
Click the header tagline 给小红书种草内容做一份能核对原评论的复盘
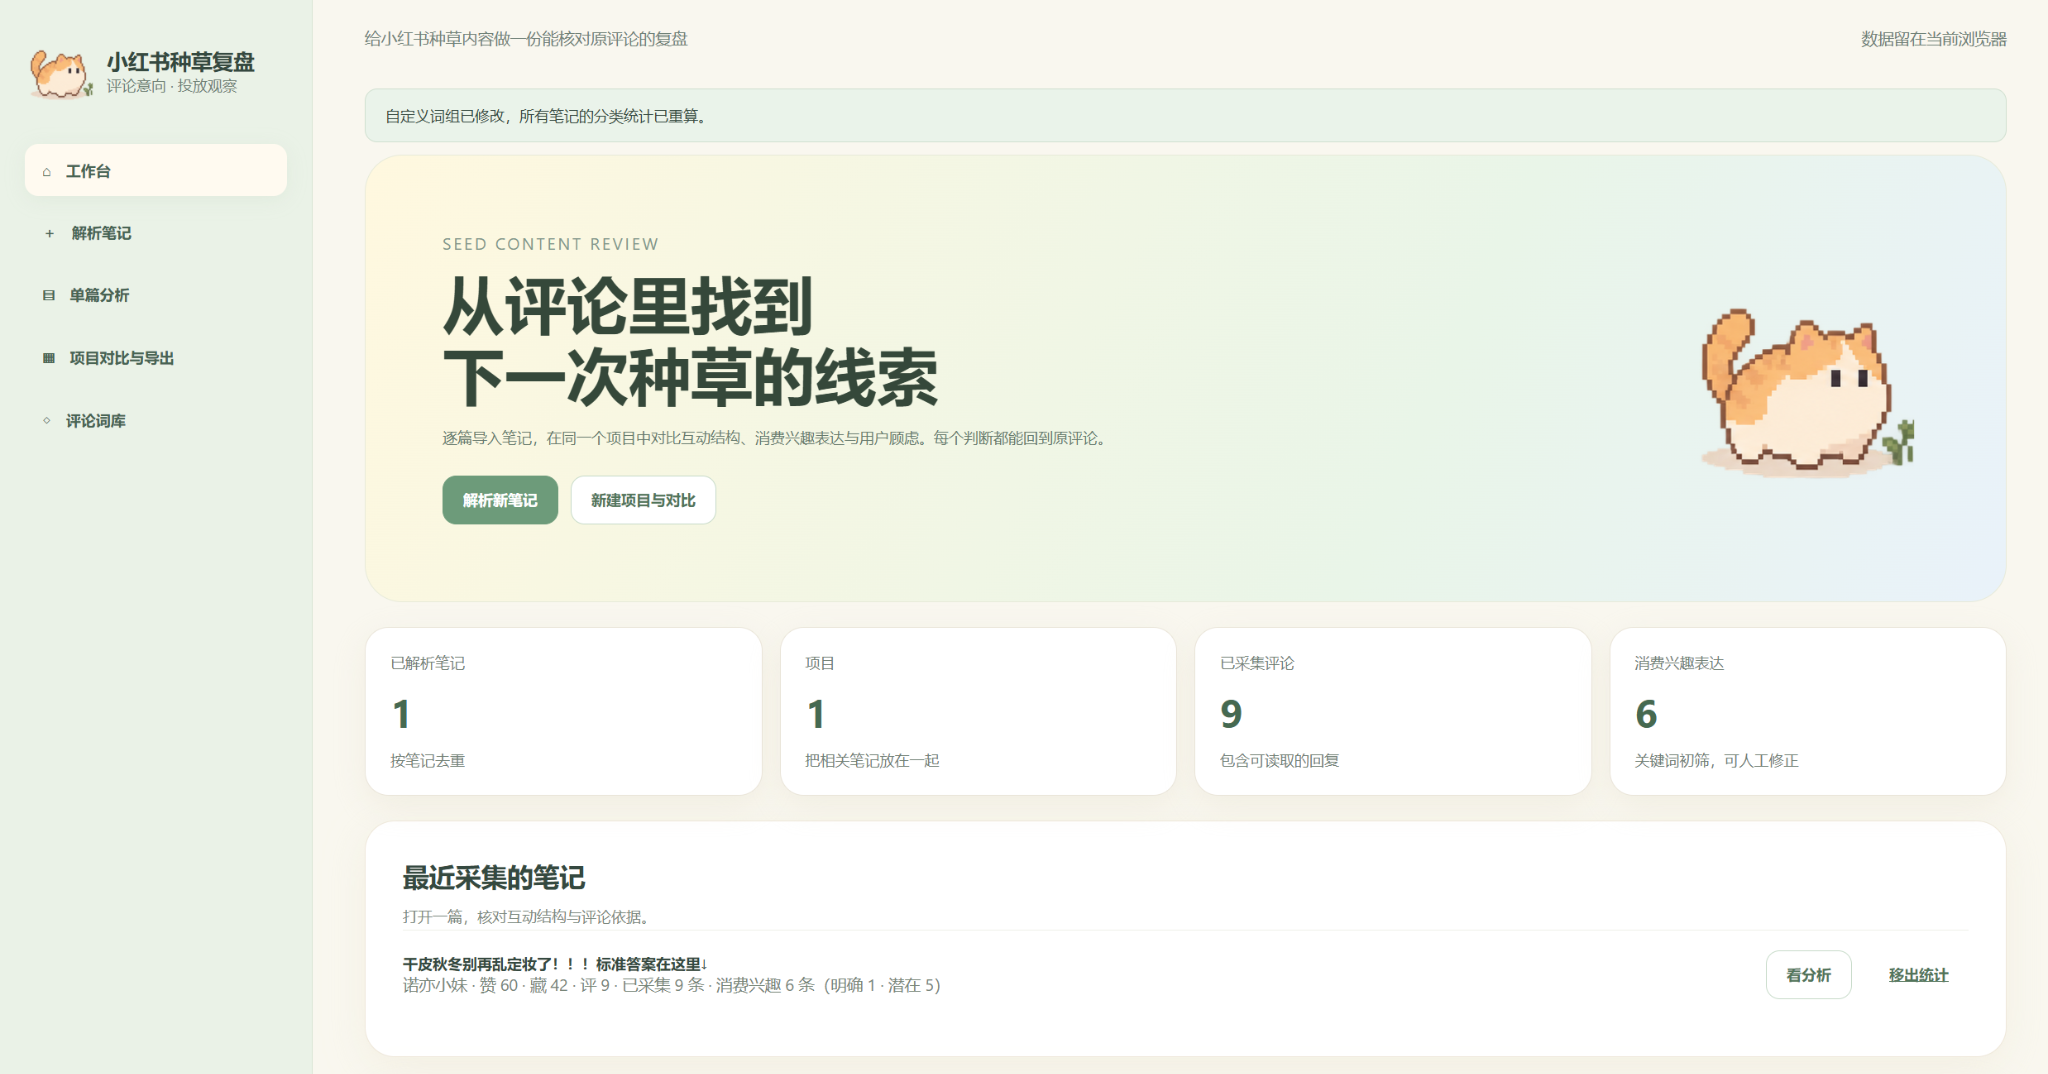(x=526, y=39)
